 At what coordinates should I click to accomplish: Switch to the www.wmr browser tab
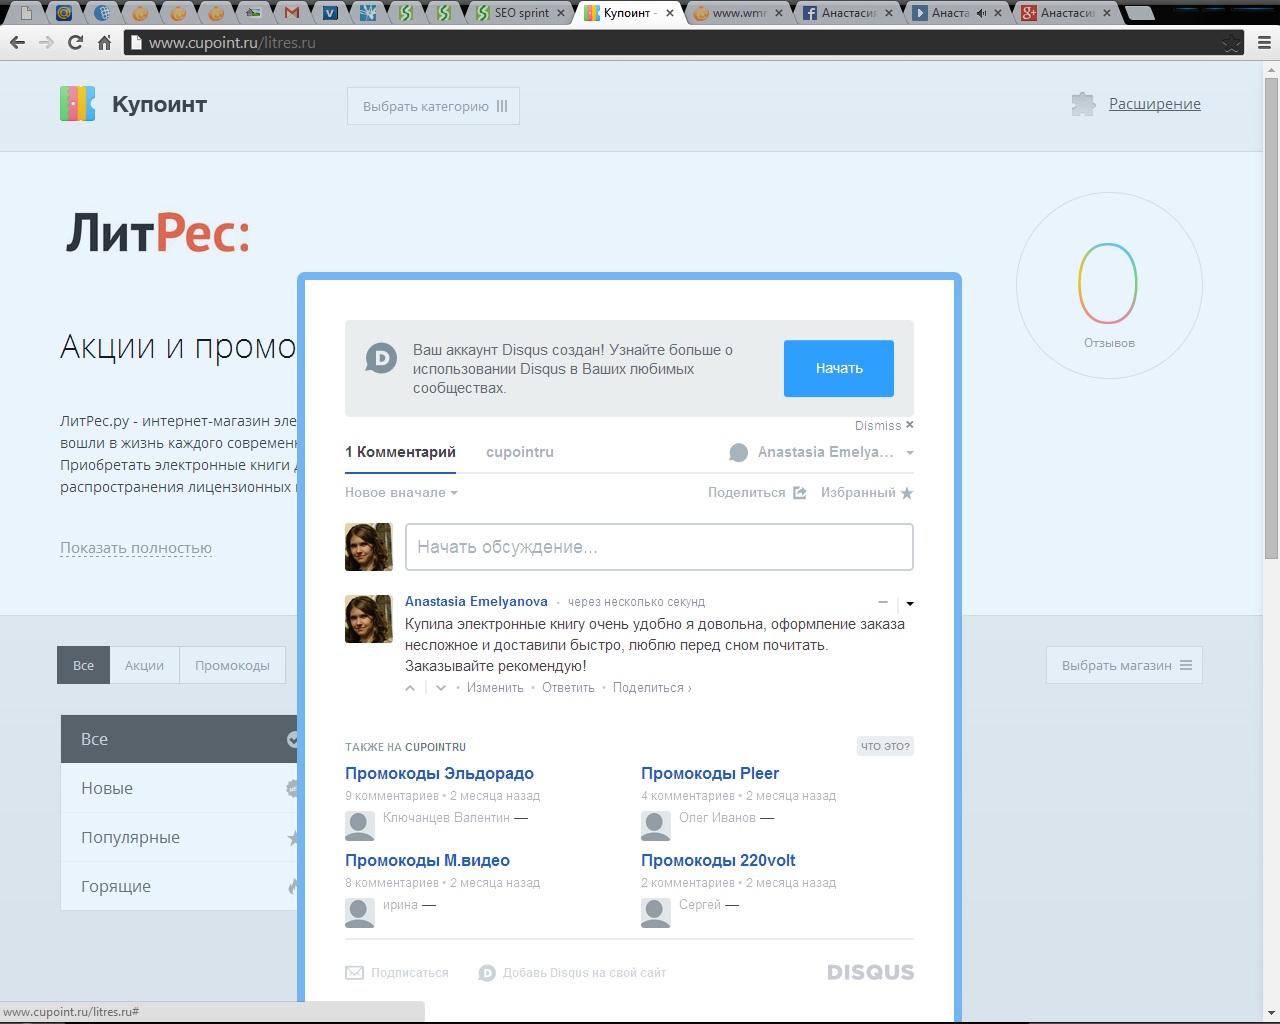point(738,13)
